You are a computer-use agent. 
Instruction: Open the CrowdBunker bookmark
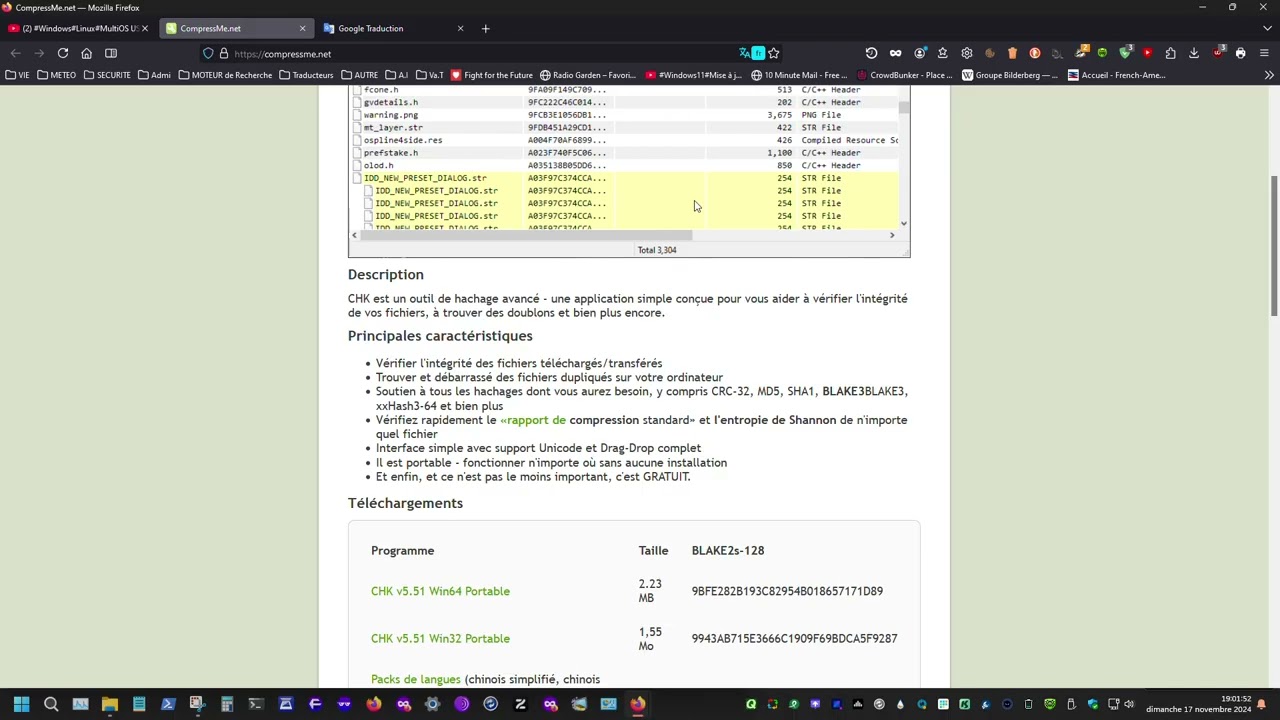pyautogui.click(x=905, y=75)
